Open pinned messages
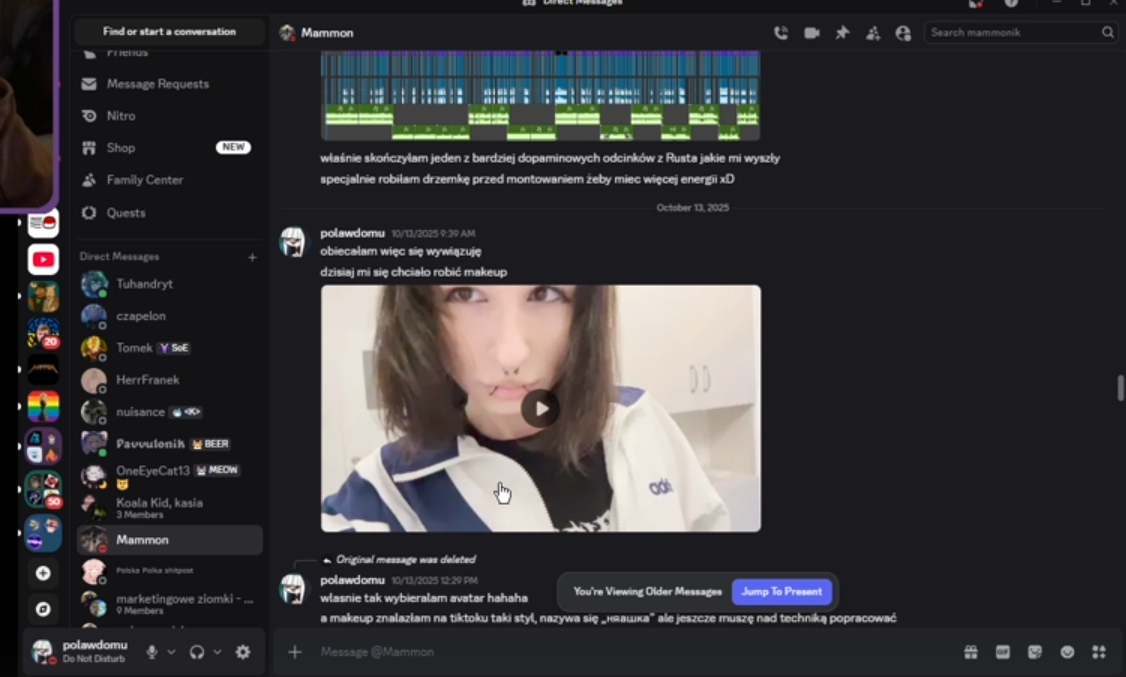This screenshot has height=677, width=1126. [842, 33]
